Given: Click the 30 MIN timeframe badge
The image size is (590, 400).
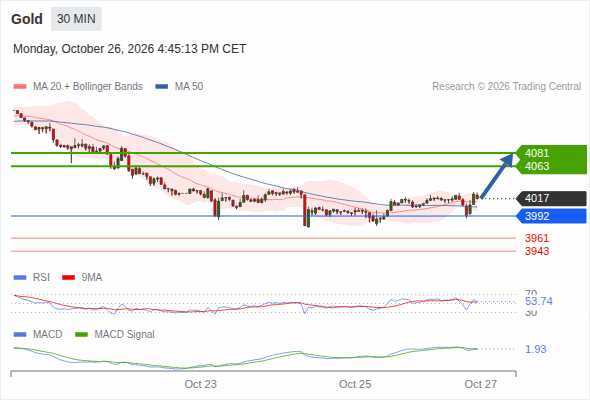Looking at the screenshot, I should coord(76,19).
